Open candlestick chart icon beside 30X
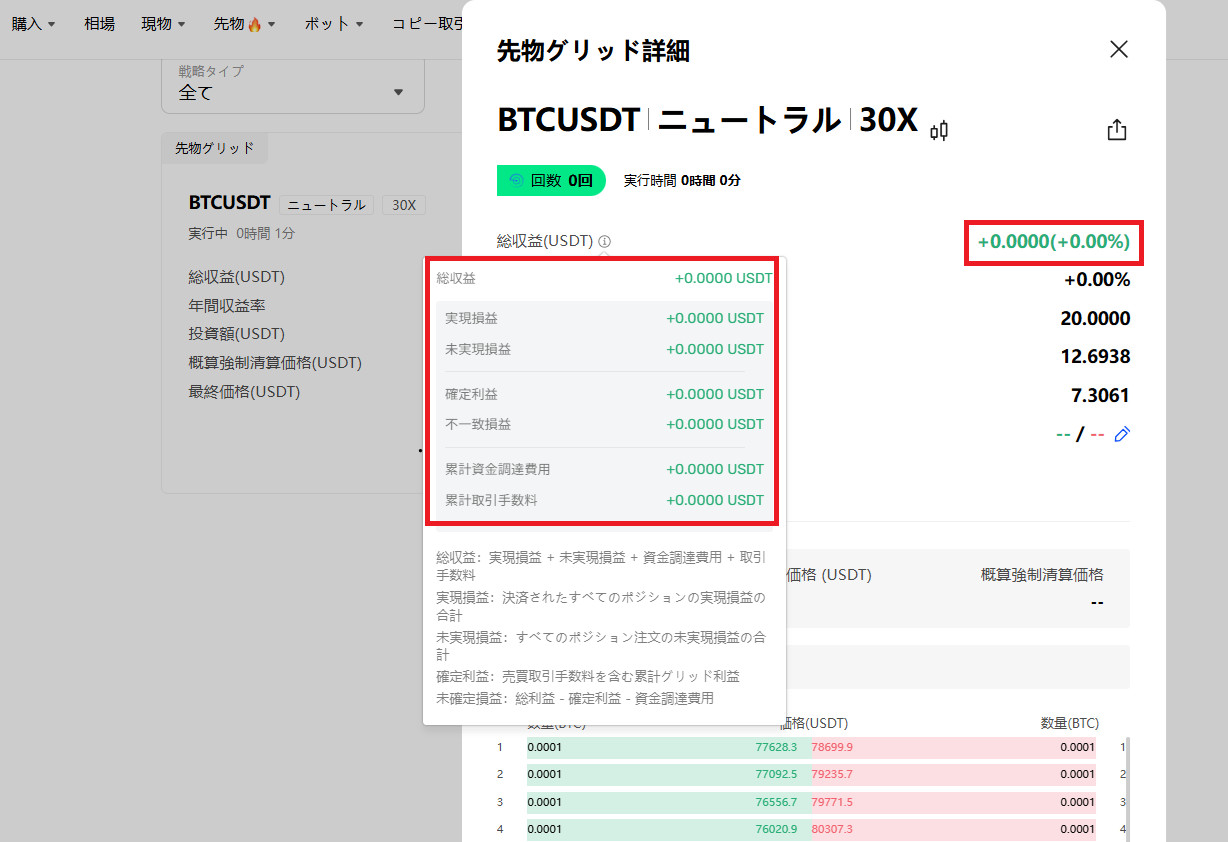Viewport: 1228px width, 842px height. click(938, 130)
